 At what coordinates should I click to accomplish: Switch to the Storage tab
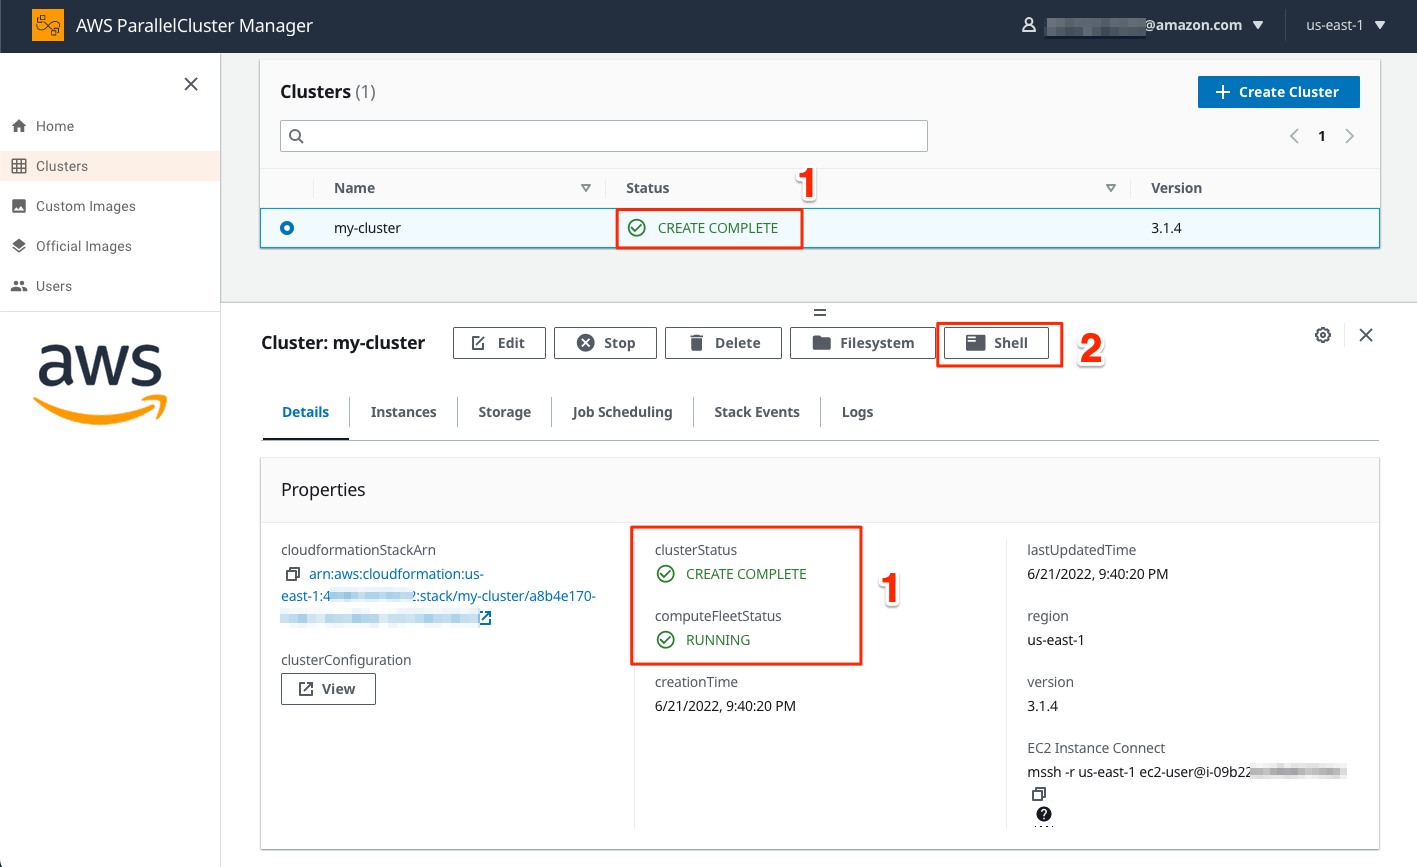click(x=504, y=412)
